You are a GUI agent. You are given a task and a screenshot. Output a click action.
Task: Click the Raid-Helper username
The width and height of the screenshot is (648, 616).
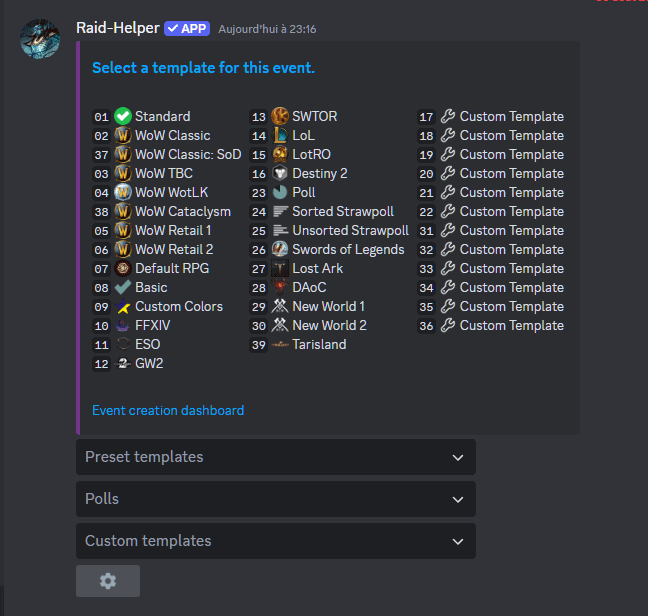(117, 28)
